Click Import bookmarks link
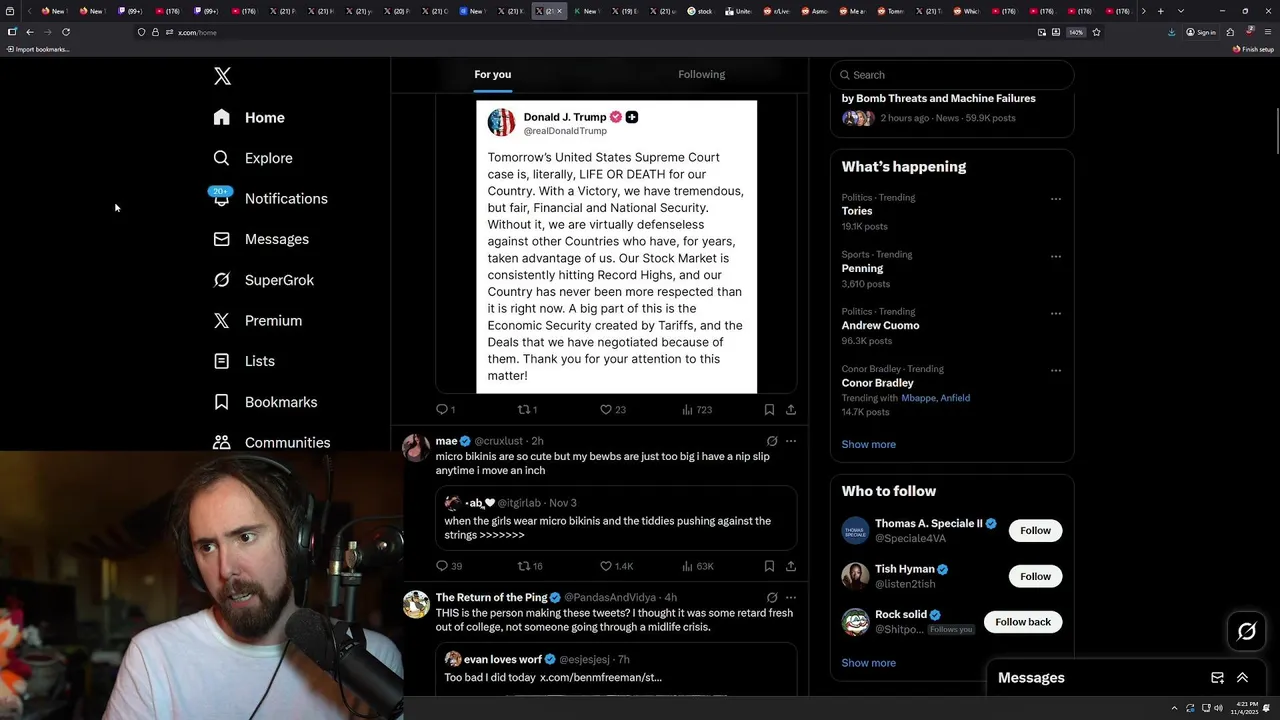The width and height of the screenshot is (1280, 720). pos(38,49)
